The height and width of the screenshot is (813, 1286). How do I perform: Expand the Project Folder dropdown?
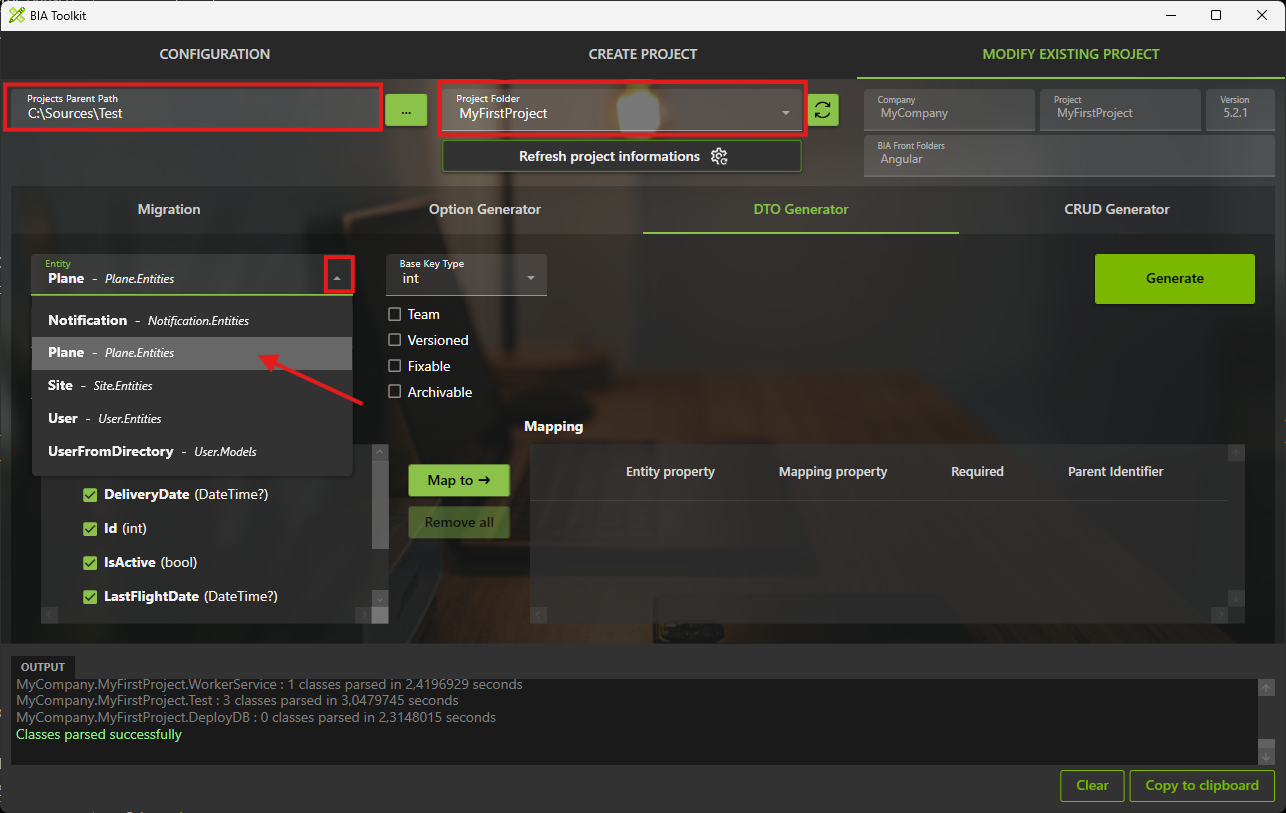coord(785,113)
